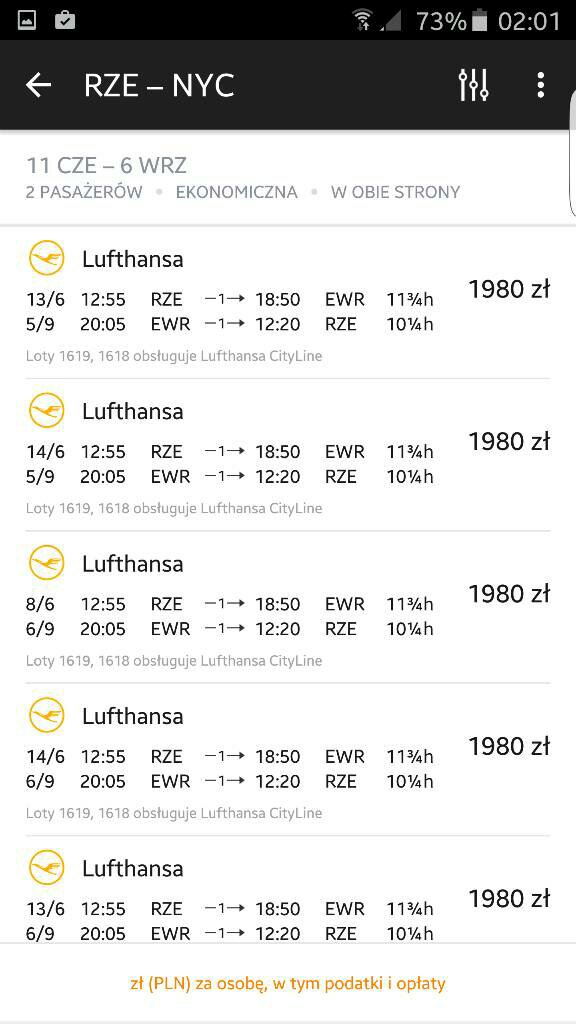Viewport: 576px width, 1024px height.
Task: Open the 14/6 outbound row ending 6/9
Action: (x=288, y=759)
